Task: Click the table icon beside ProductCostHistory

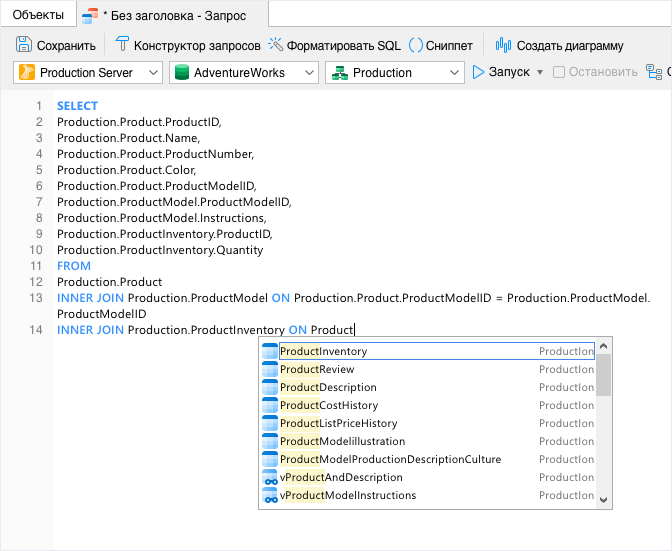Action: pos(270,405)
